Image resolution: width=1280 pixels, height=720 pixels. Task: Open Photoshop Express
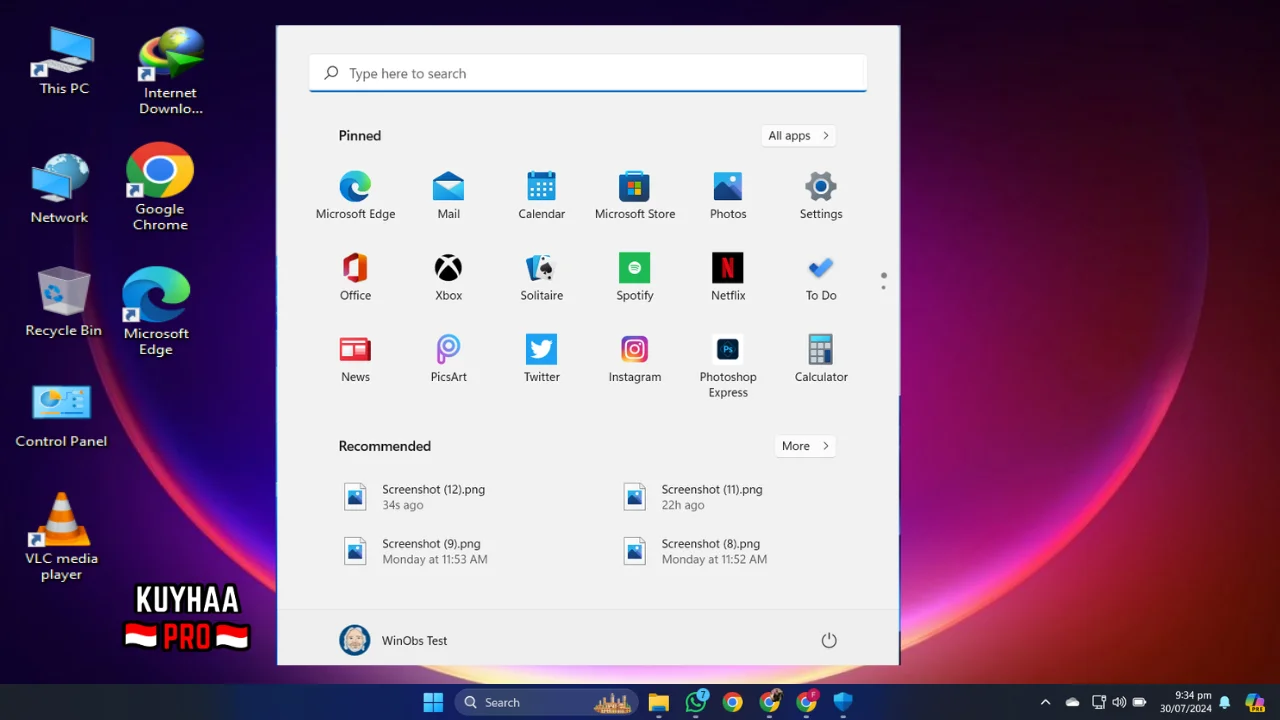coord(727,366)
